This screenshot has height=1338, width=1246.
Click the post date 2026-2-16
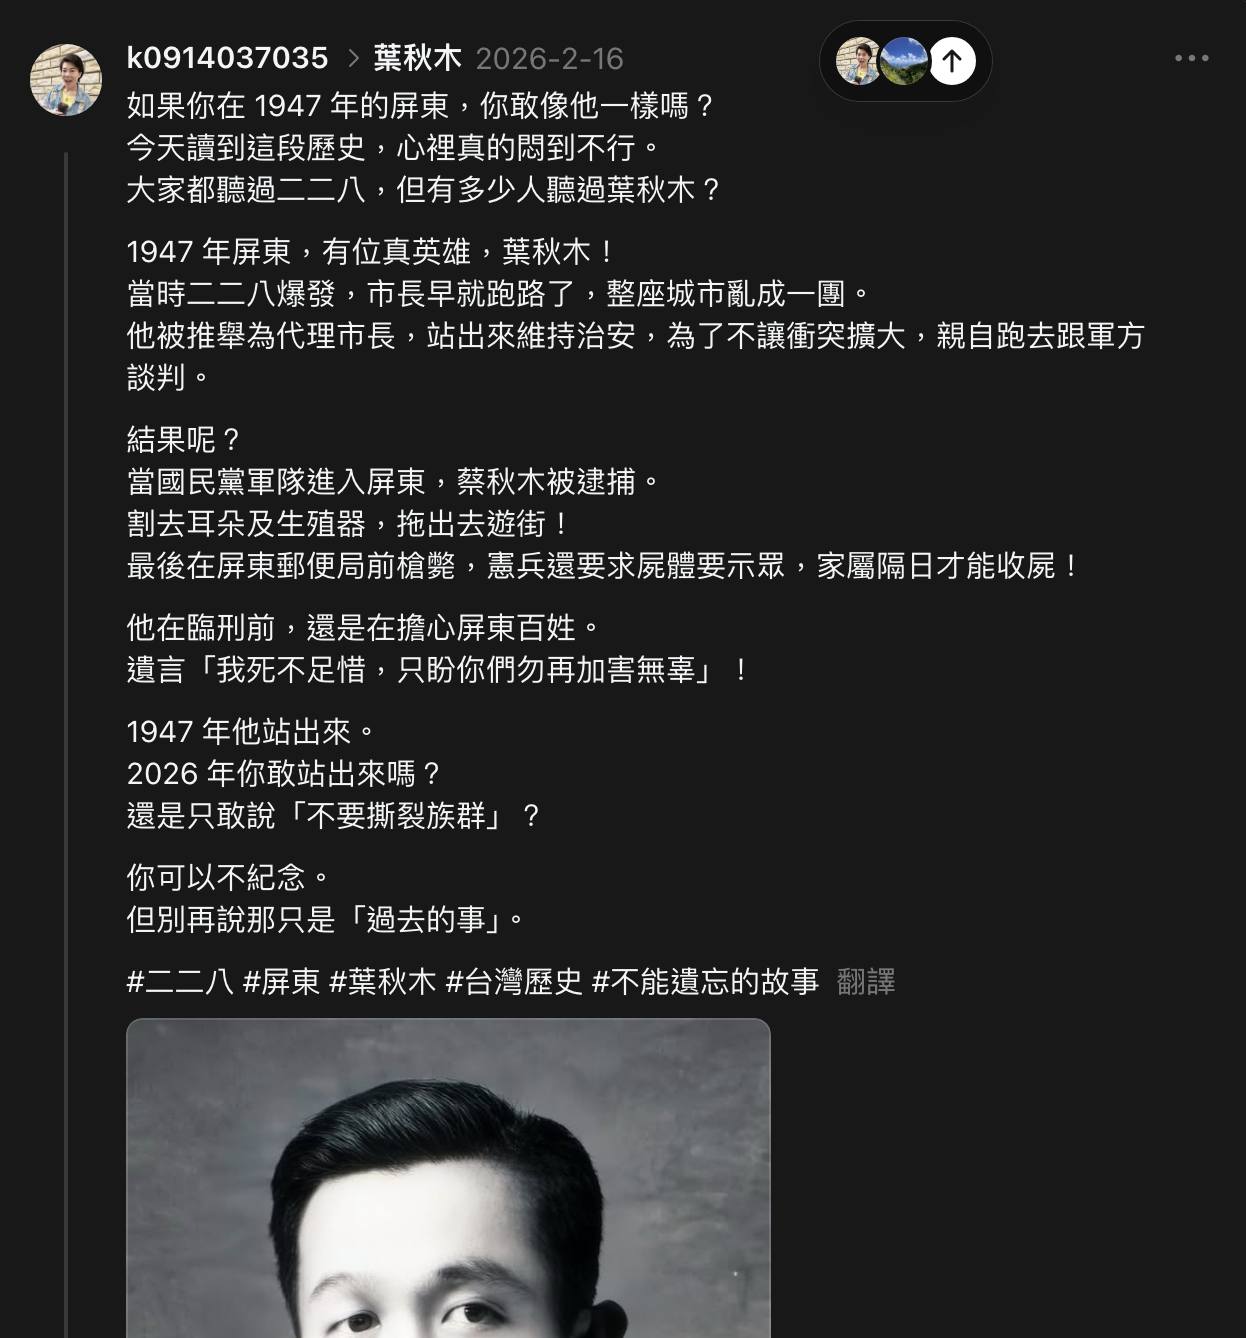pyautogui.click(x=549, y=59)
